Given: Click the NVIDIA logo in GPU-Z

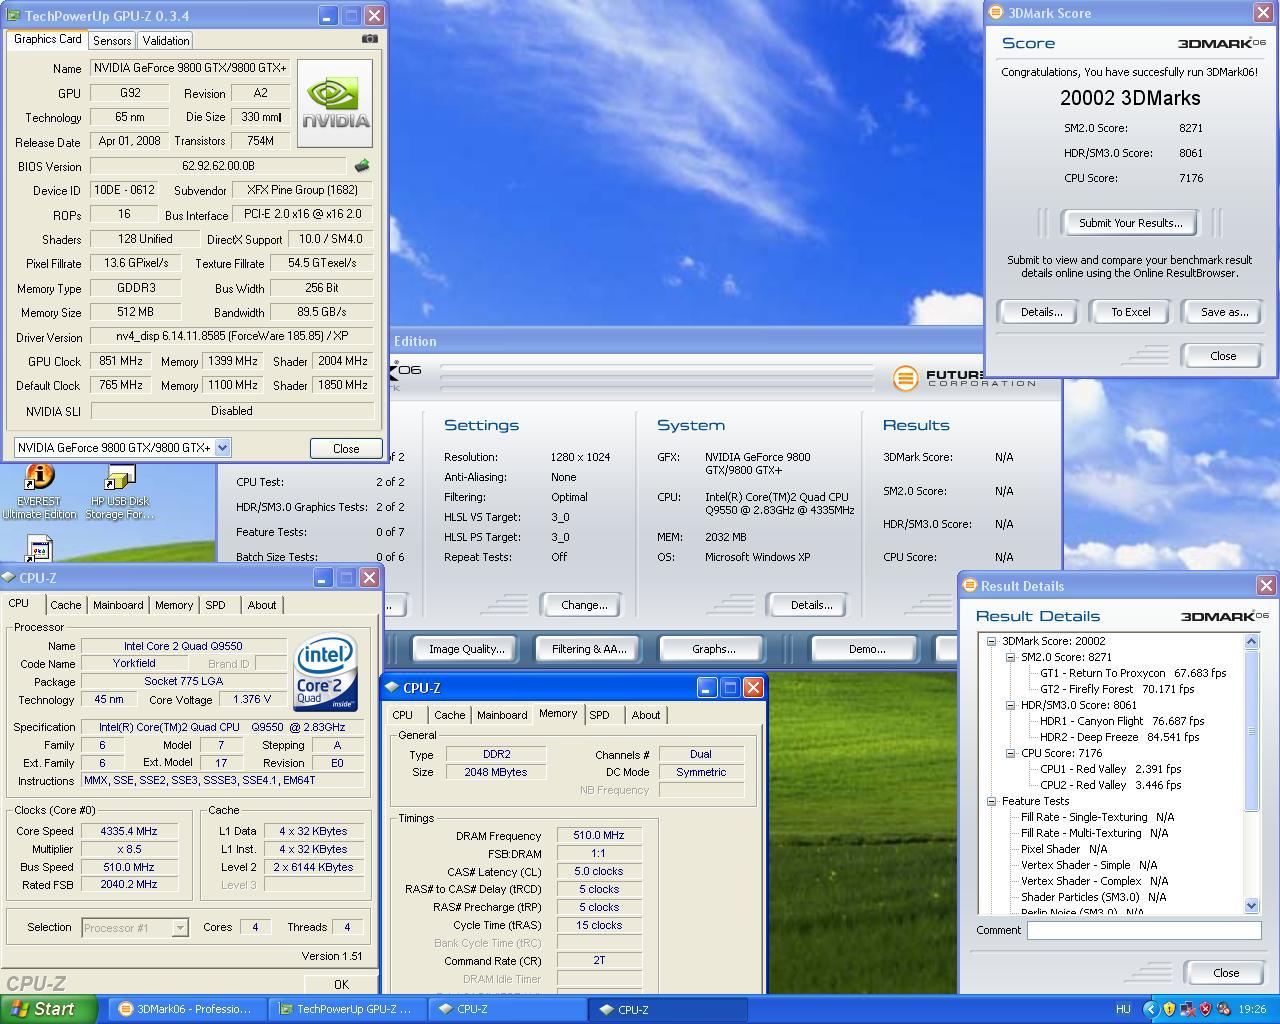Looking at the screenshot, I should (x=335, y=103).
